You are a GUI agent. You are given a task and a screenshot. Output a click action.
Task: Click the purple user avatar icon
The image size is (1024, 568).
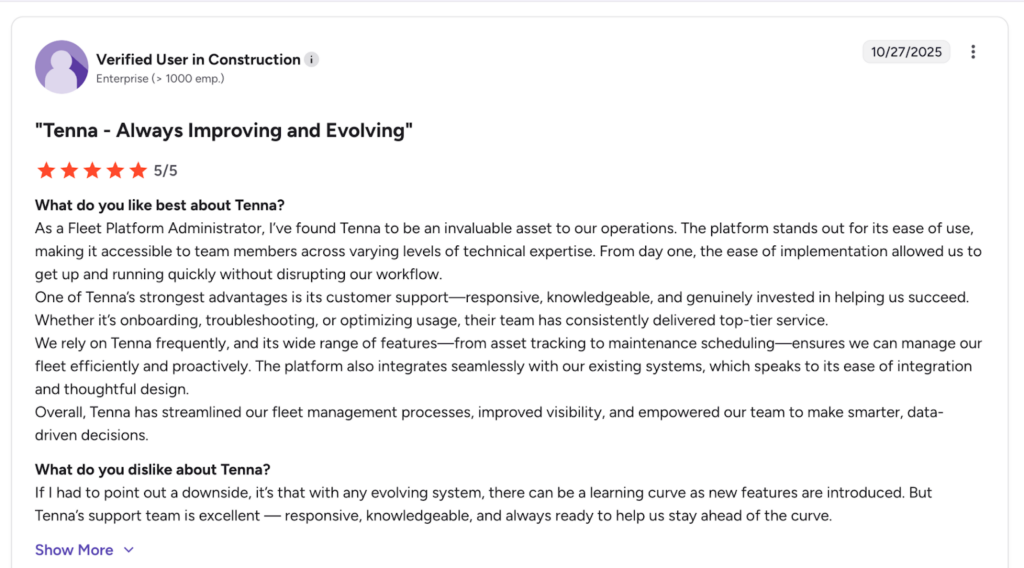(62, 67)
